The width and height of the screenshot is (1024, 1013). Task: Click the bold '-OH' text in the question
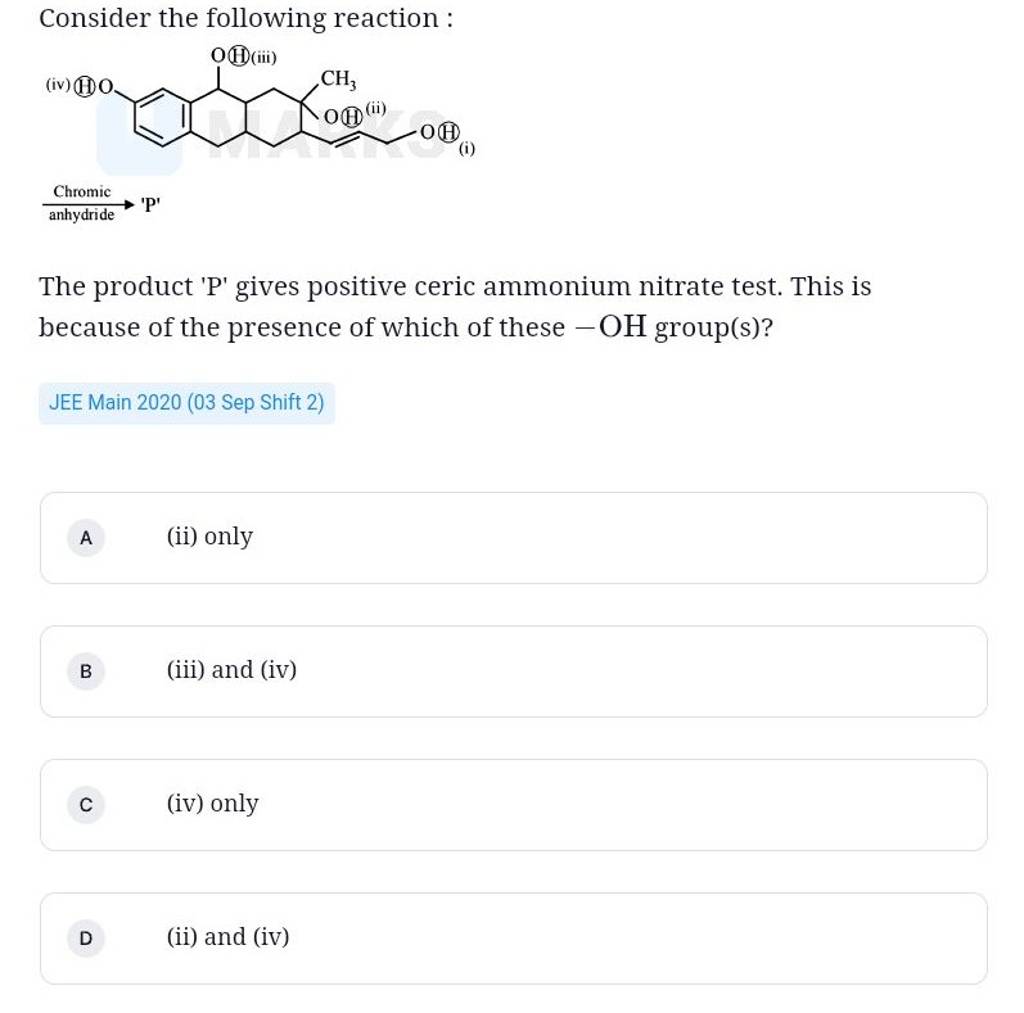(x=614, y=327)
